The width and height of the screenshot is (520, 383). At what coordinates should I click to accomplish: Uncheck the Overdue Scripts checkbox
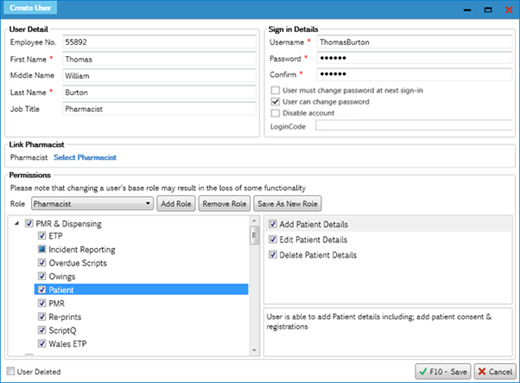[42, 263]
